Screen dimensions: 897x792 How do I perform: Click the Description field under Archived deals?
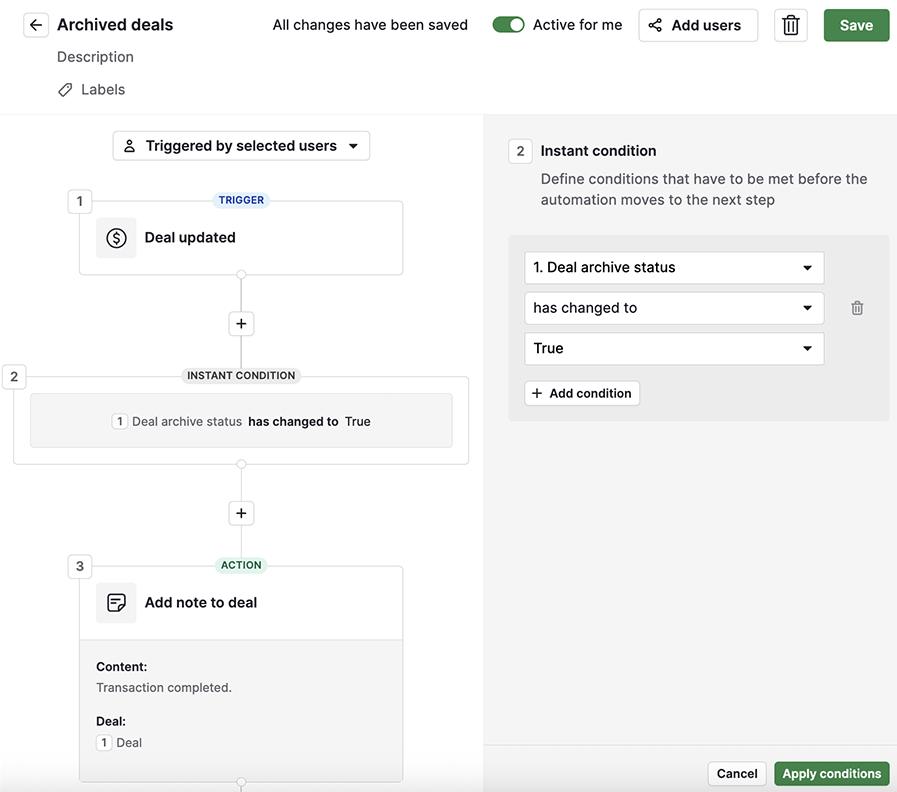pos(95,57)
